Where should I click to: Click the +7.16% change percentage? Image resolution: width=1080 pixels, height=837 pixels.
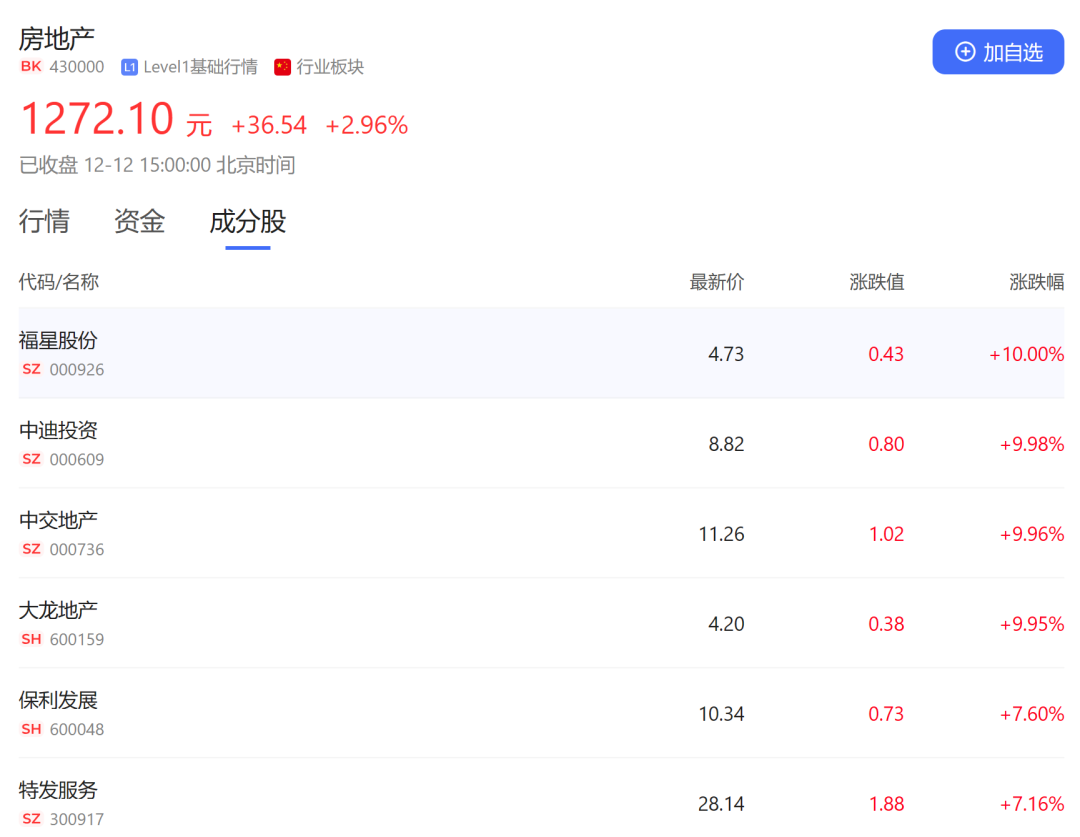pyautogui.click(x=1032, y=804)
